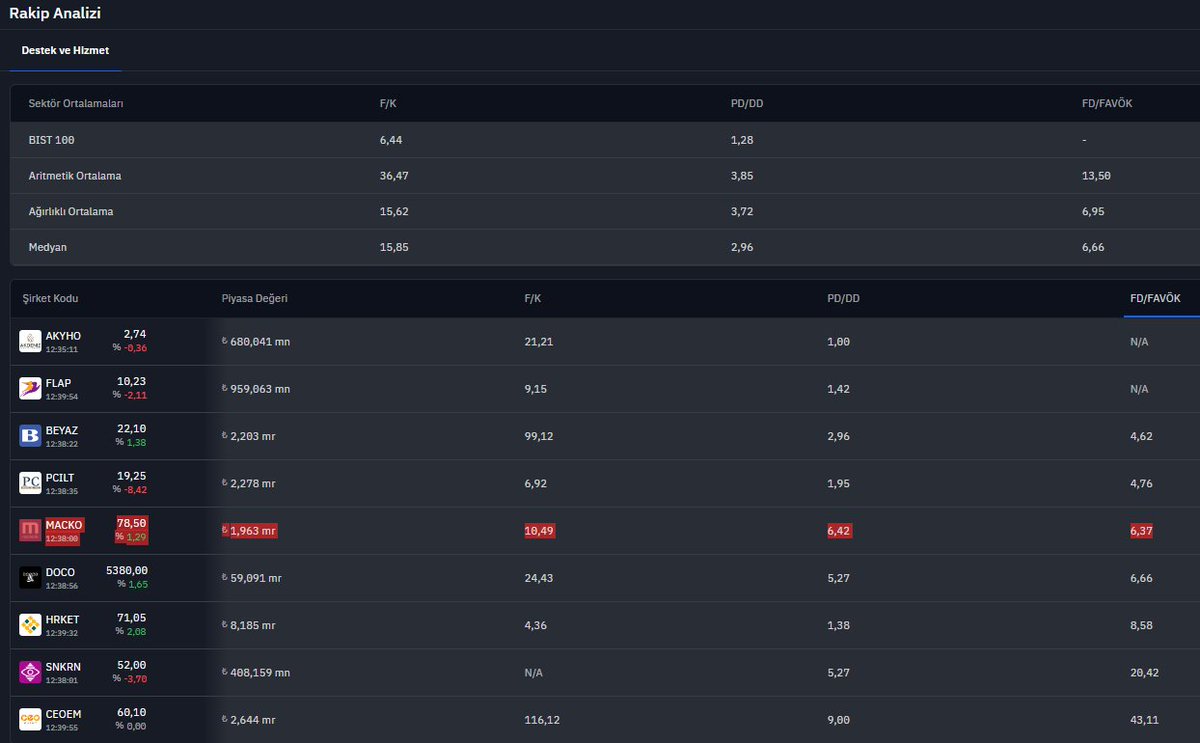Select the BIST 100 row label

(x=52, y=140)
